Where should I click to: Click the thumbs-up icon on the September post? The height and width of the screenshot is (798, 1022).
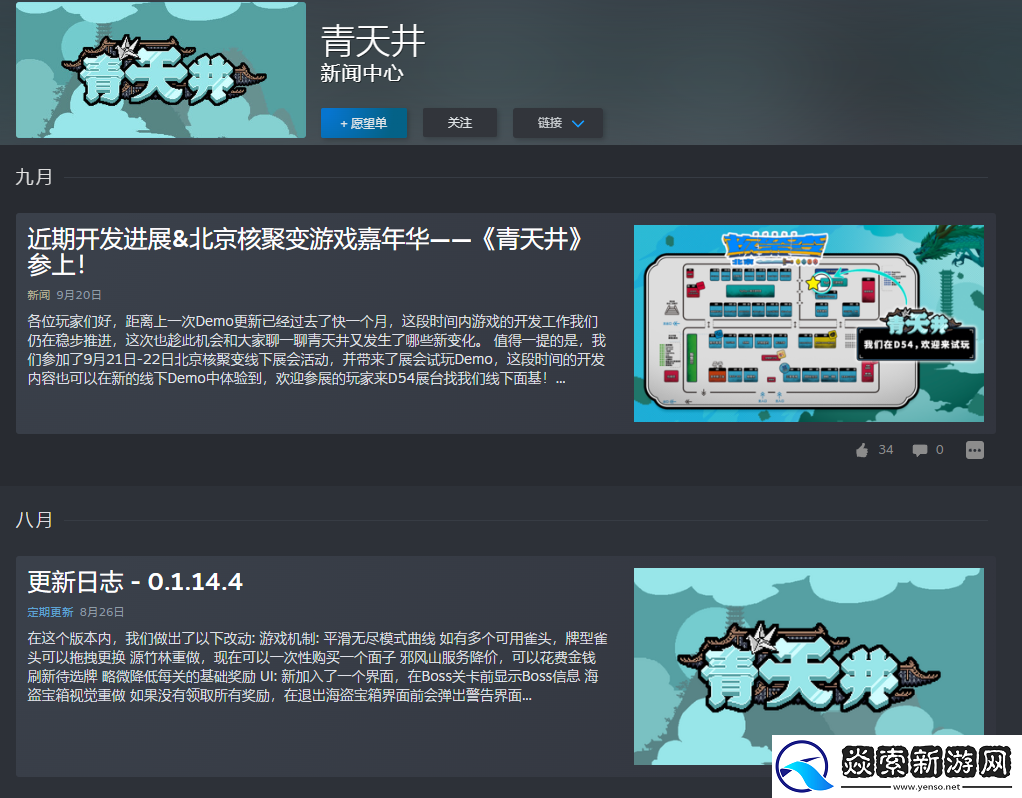tap(862, 450)
